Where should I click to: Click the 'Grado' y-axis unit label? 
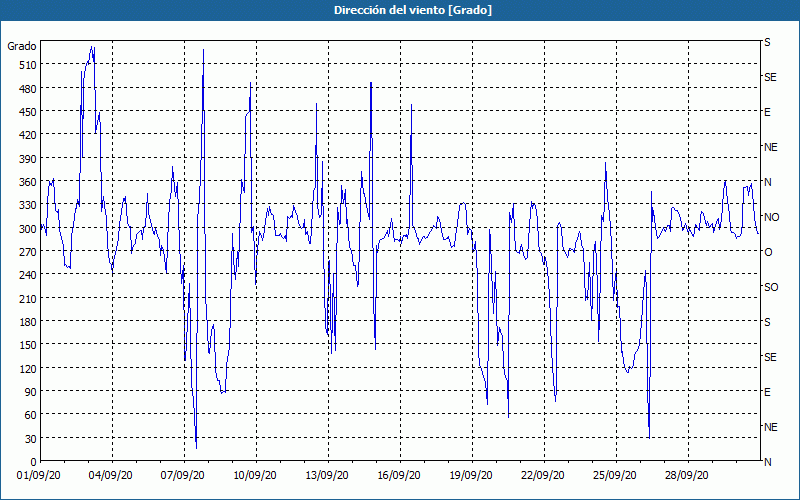[22, 47]
